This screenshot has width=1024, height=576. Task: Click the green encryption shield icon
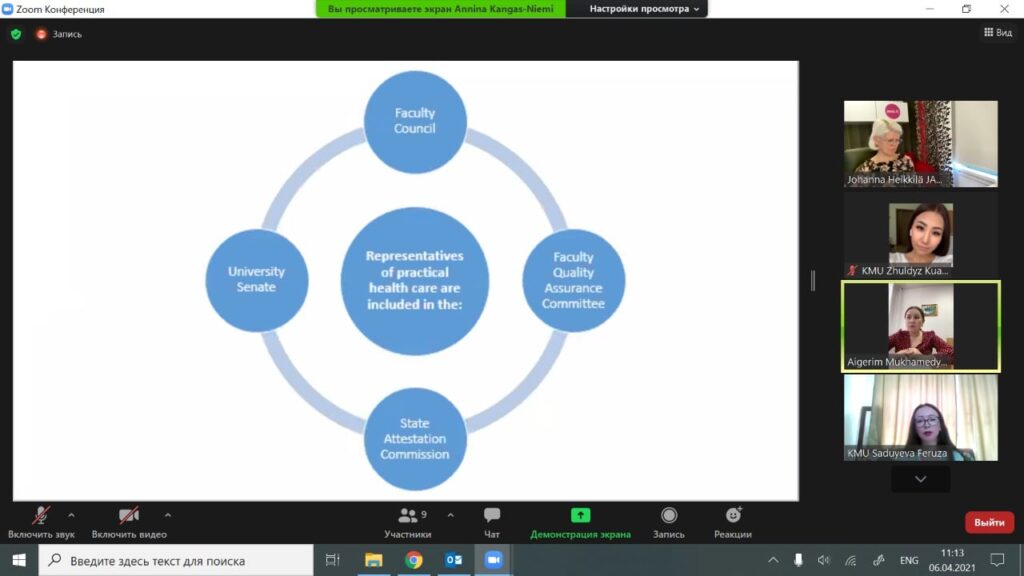[15, 34]
